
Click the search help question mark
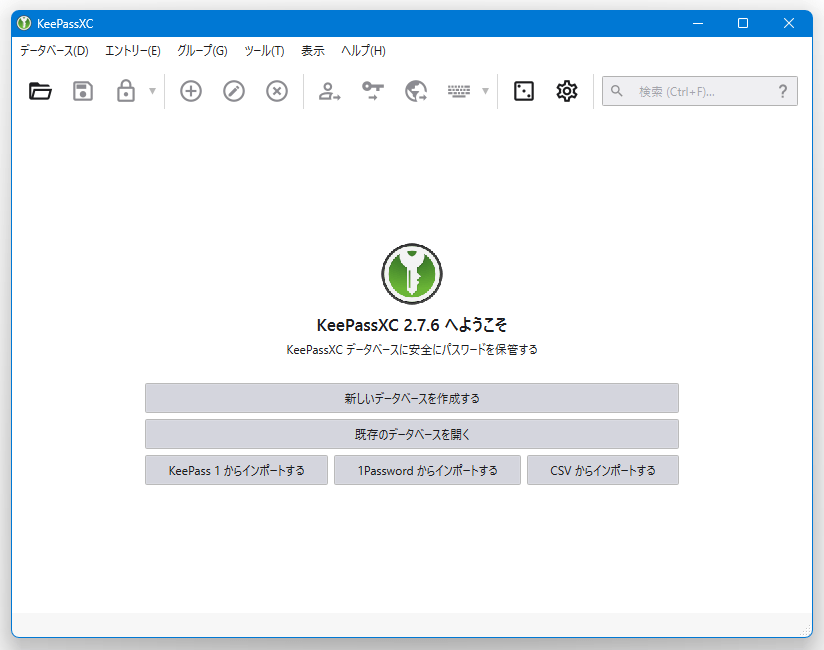(783, 91)
